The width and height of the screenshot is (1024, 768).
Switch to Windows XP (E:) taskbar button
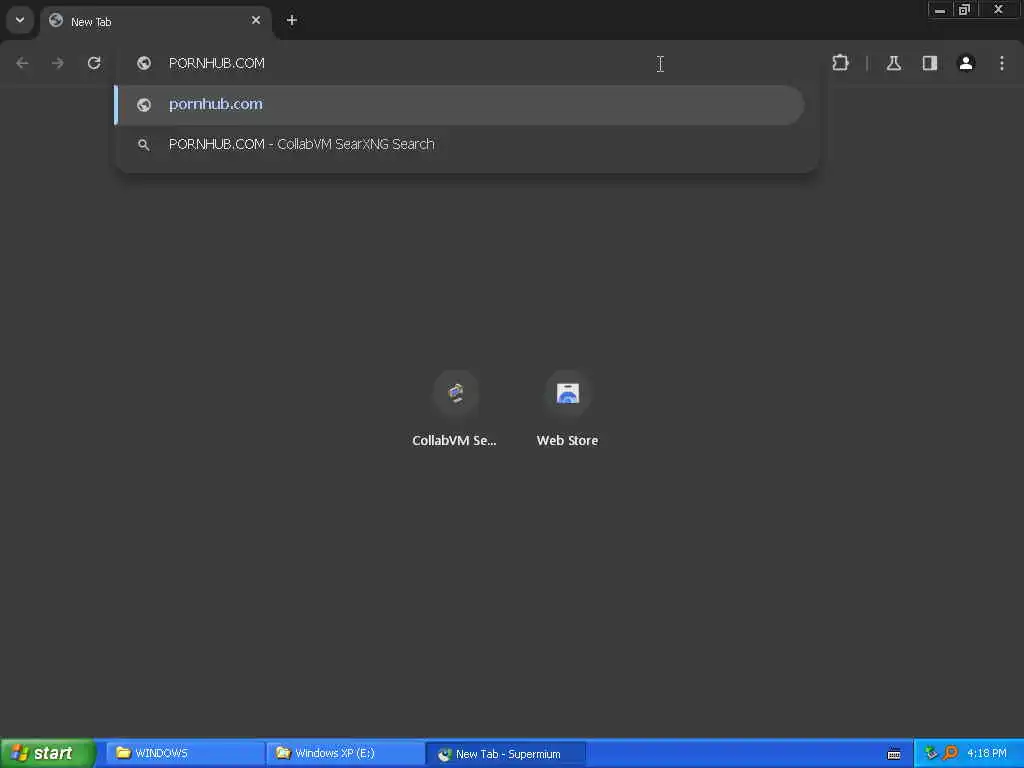click(345, 754)
